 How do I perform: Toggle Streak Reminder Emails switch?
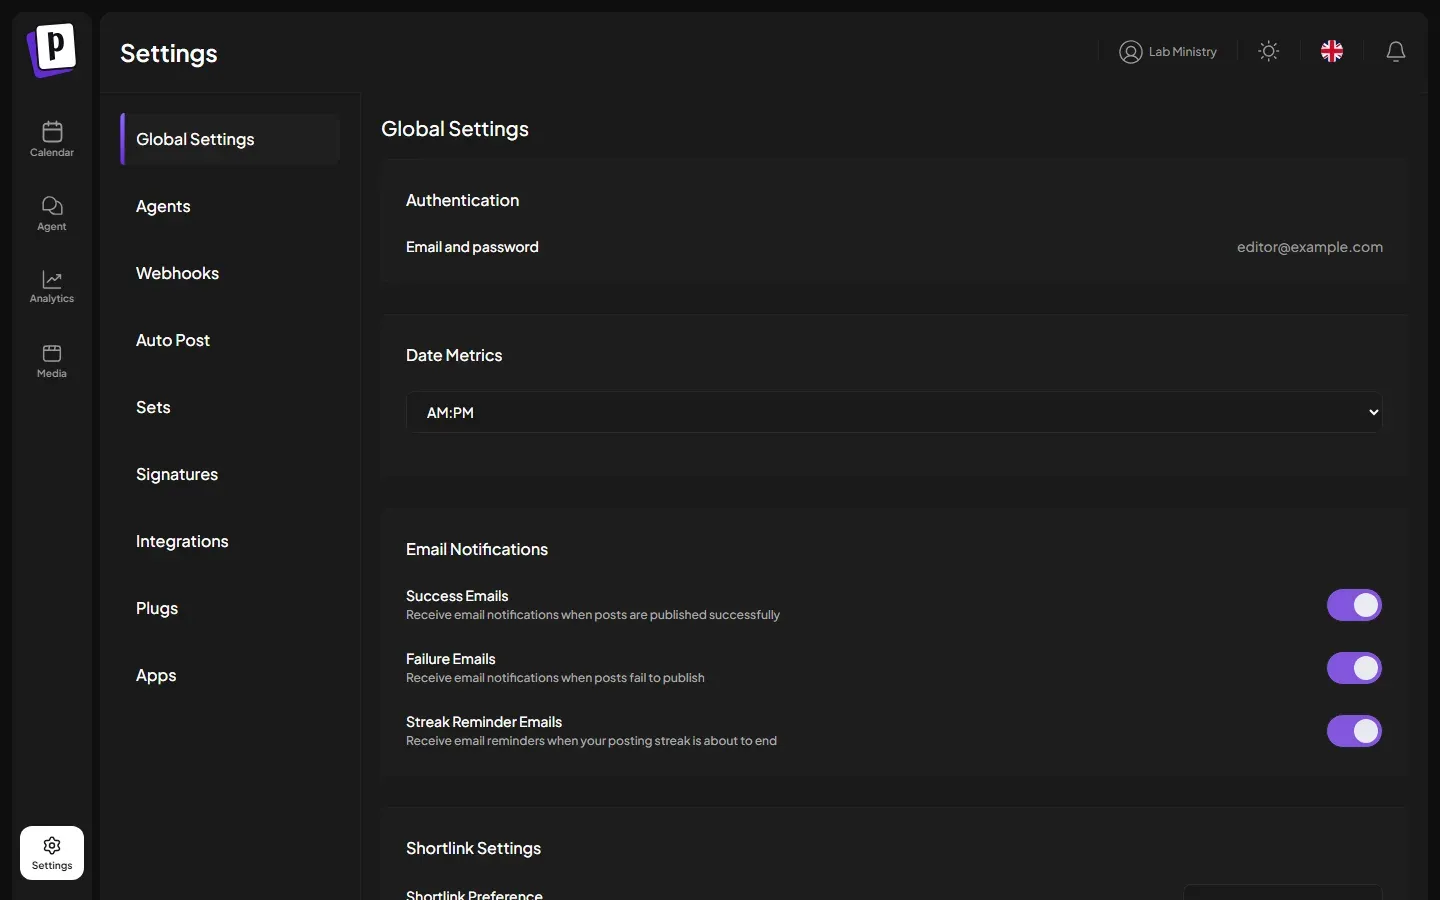[x=1354, y=731]
